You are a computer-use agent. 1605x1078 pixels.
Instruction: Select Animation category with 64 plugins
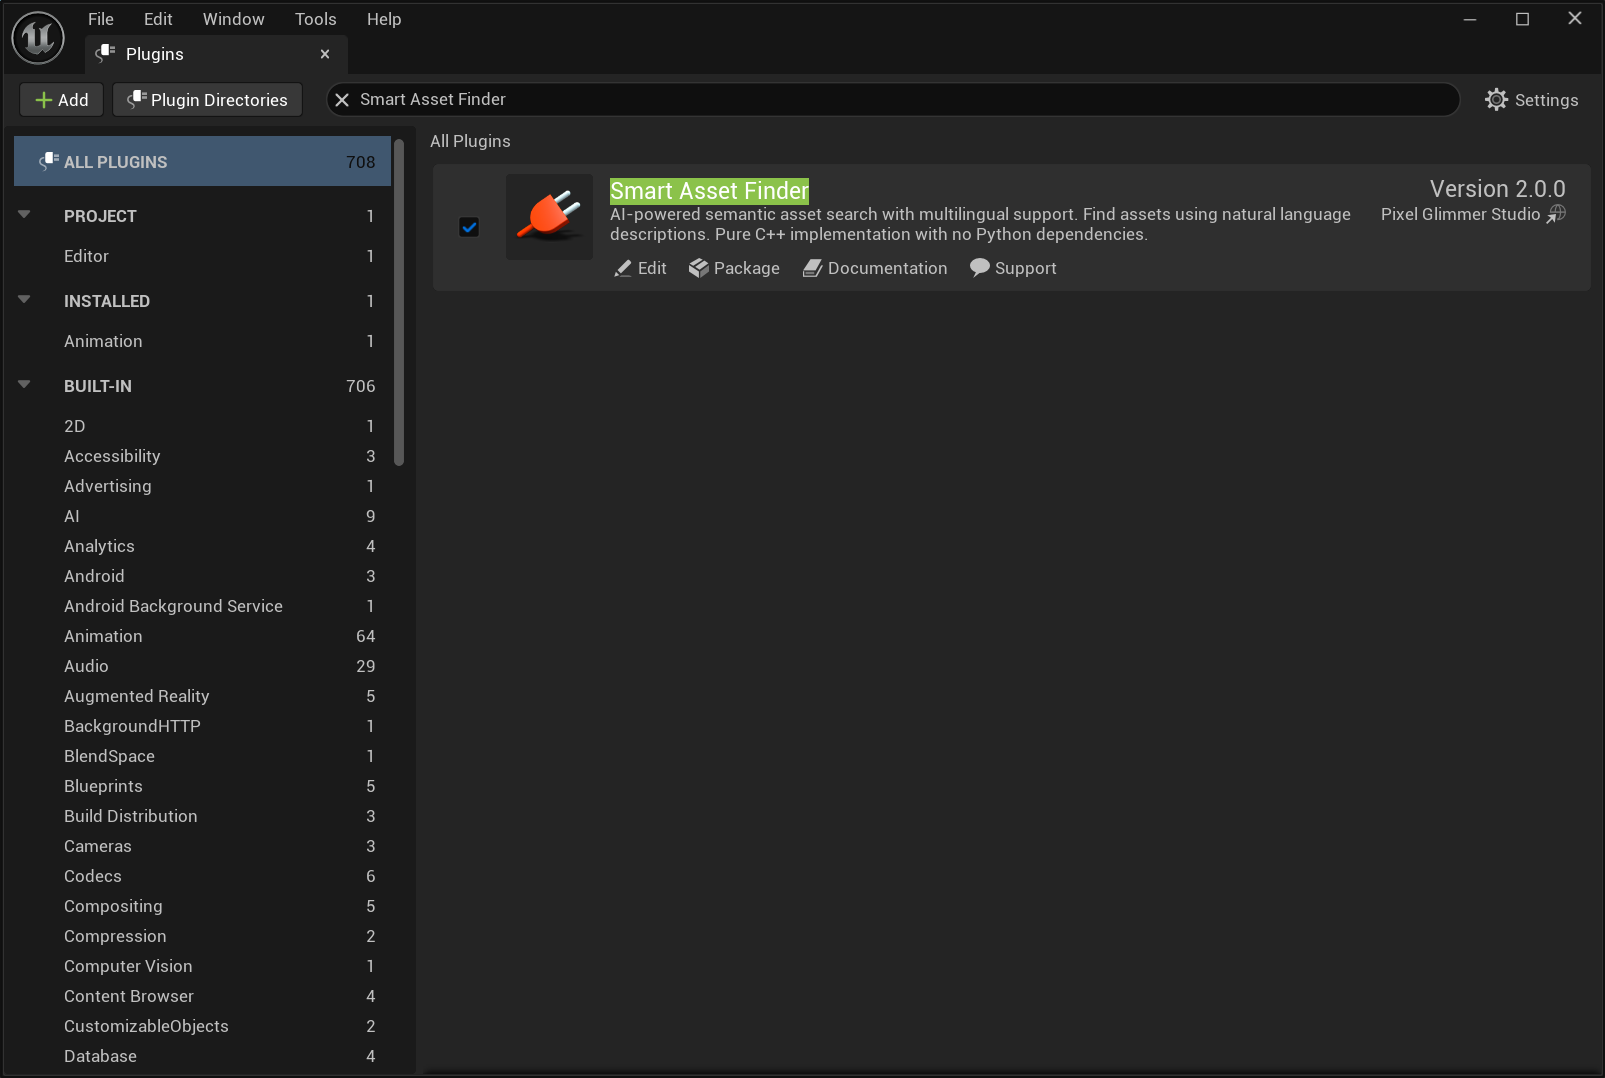pos(202,636)
